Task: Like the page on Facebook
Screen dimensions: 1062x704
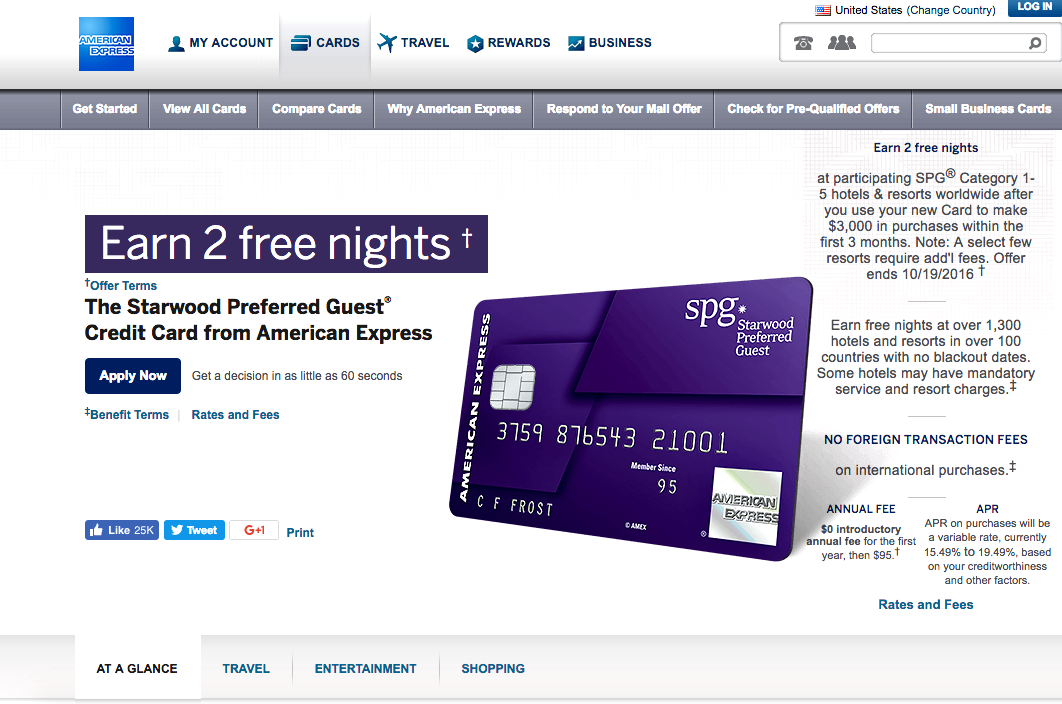Action: pos(122,530)
